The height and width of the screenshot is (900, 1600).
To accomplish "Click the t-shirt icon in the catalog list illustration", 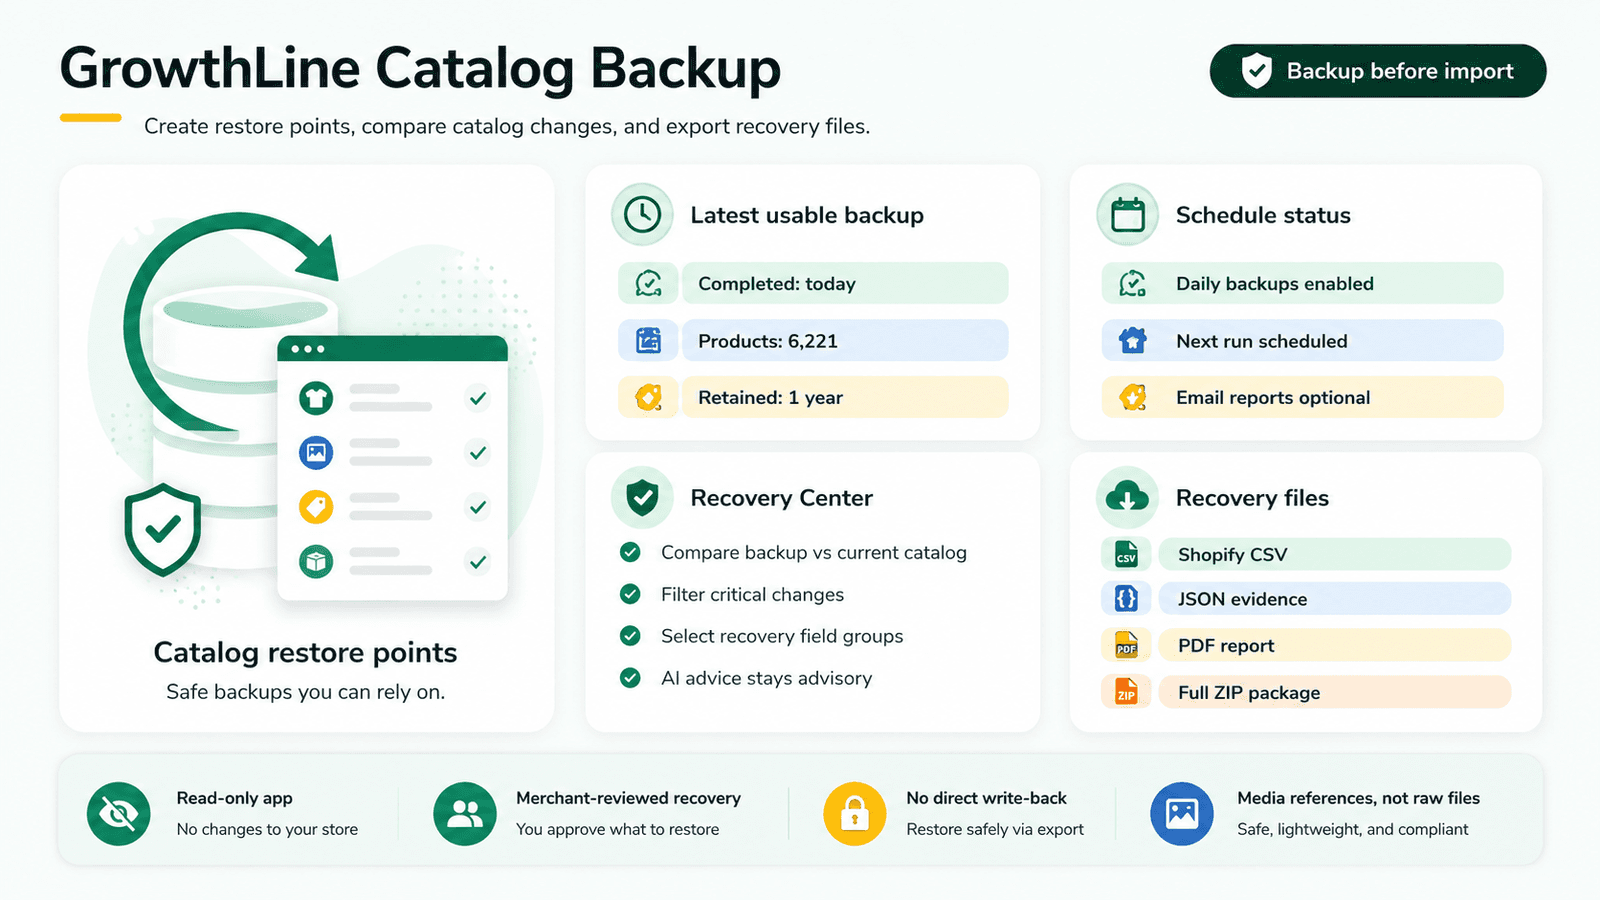I will (316, 398).
